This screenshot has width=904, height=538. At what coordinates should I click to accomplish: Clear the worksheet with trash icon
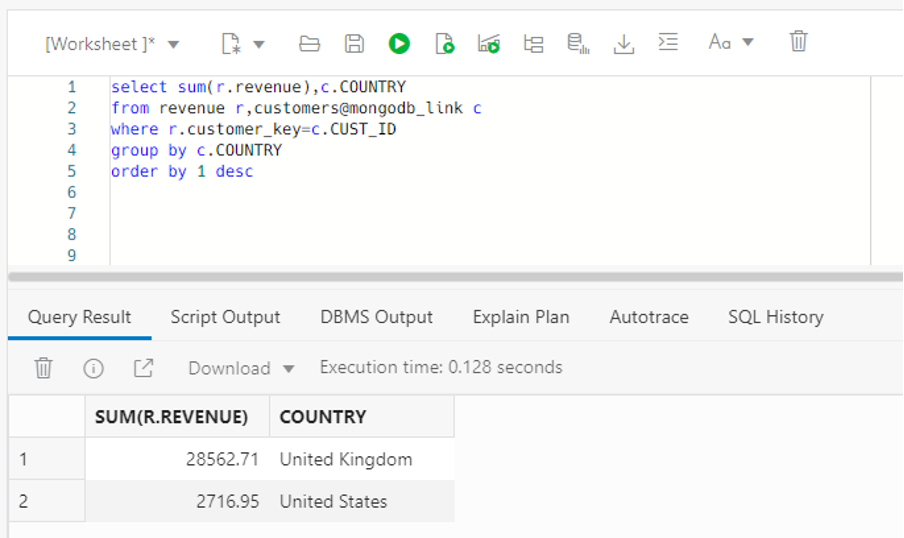pos(798,42)
